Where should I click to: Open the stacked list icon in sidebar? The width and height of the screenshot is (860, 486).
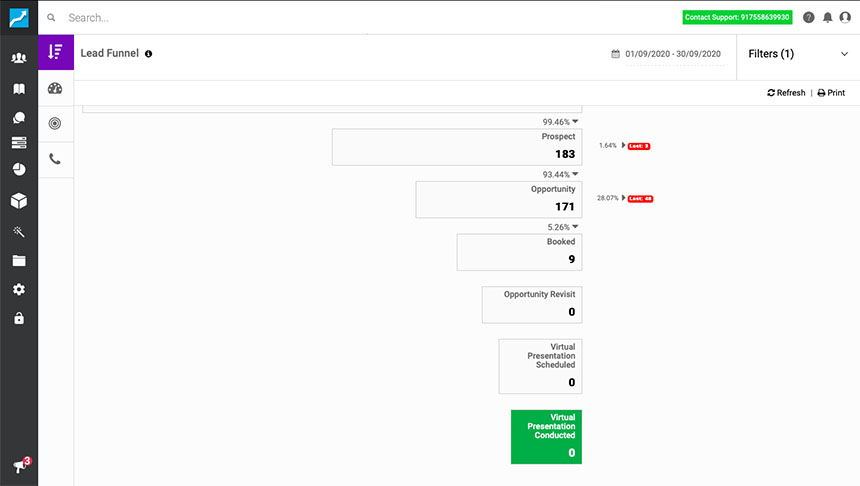(x=19, y=143)
